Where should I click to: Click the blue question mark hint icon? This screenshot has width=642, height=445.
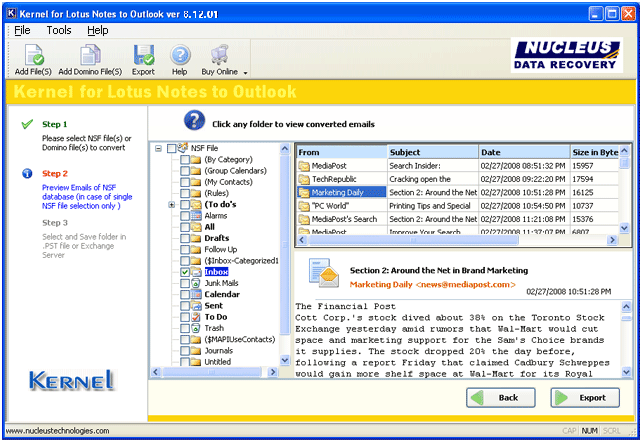coord(194,121)
